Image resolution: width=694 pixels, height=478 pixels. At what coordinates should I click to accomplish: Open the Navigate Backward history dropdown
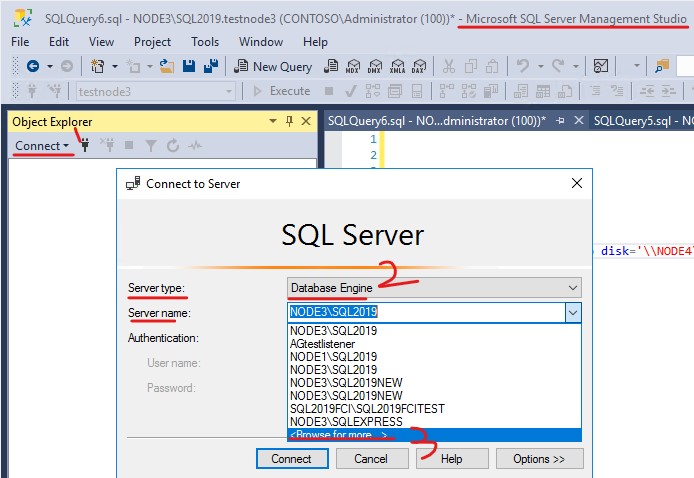(x=50, y=66)
